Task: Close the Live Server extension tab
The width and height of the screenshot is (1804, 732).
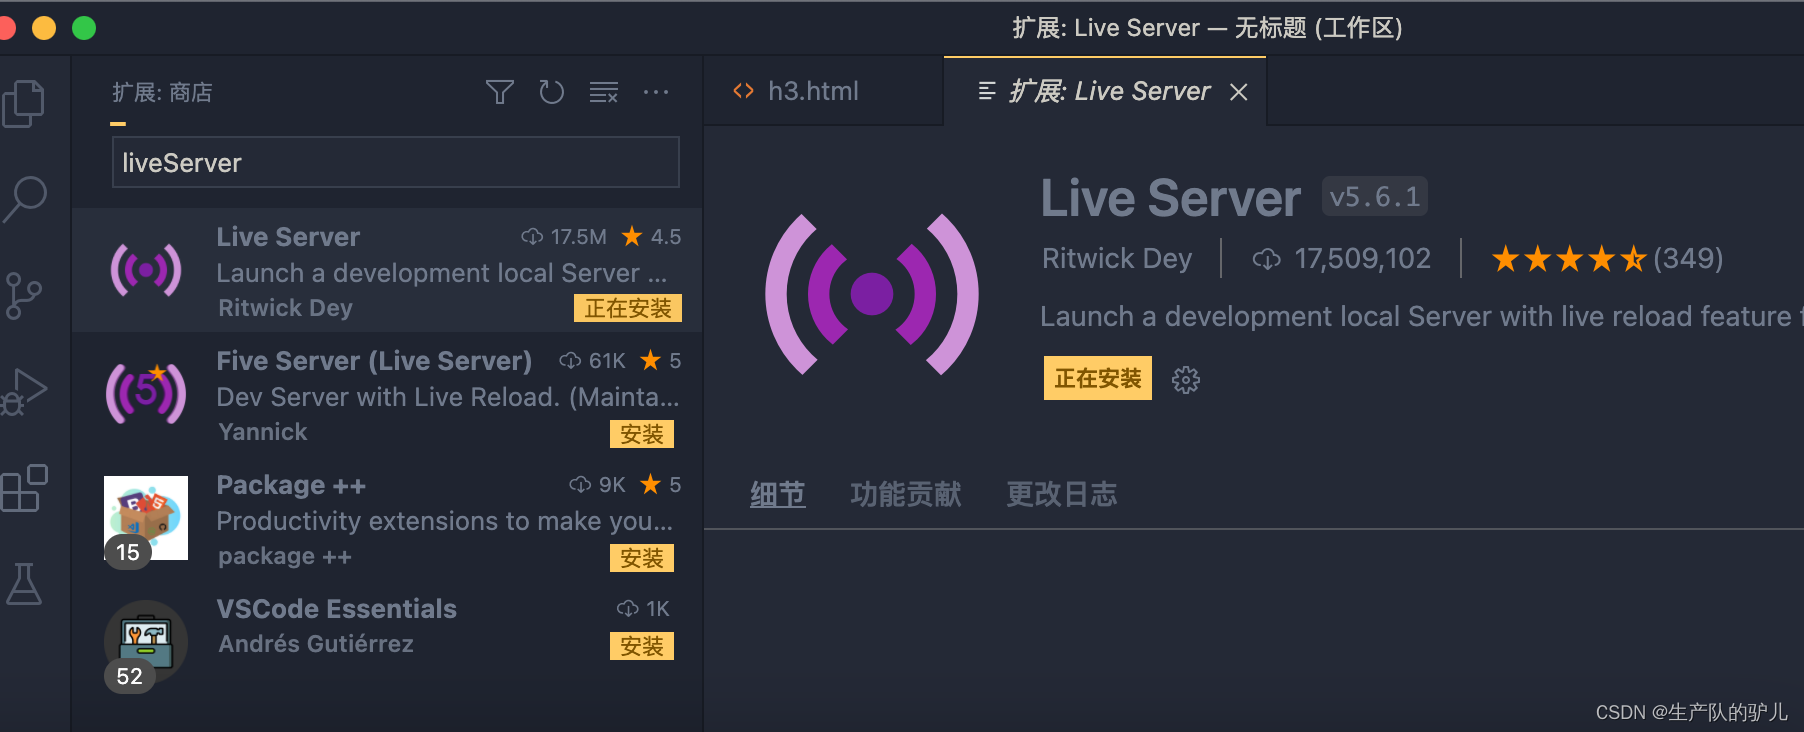Action: pyautogui.click(x=1239, y=92)
